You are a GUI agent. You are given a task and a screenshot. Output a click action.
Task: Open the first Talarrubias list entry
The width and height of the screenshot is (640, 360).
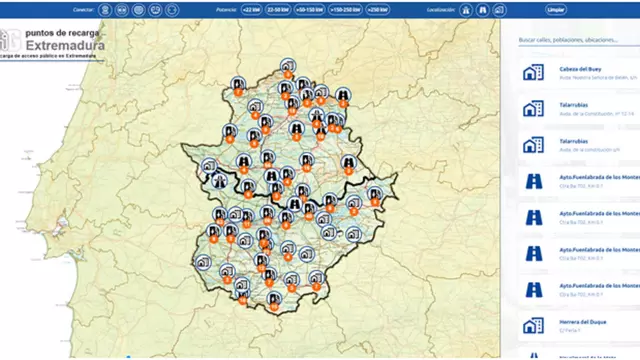pos(579,109)
